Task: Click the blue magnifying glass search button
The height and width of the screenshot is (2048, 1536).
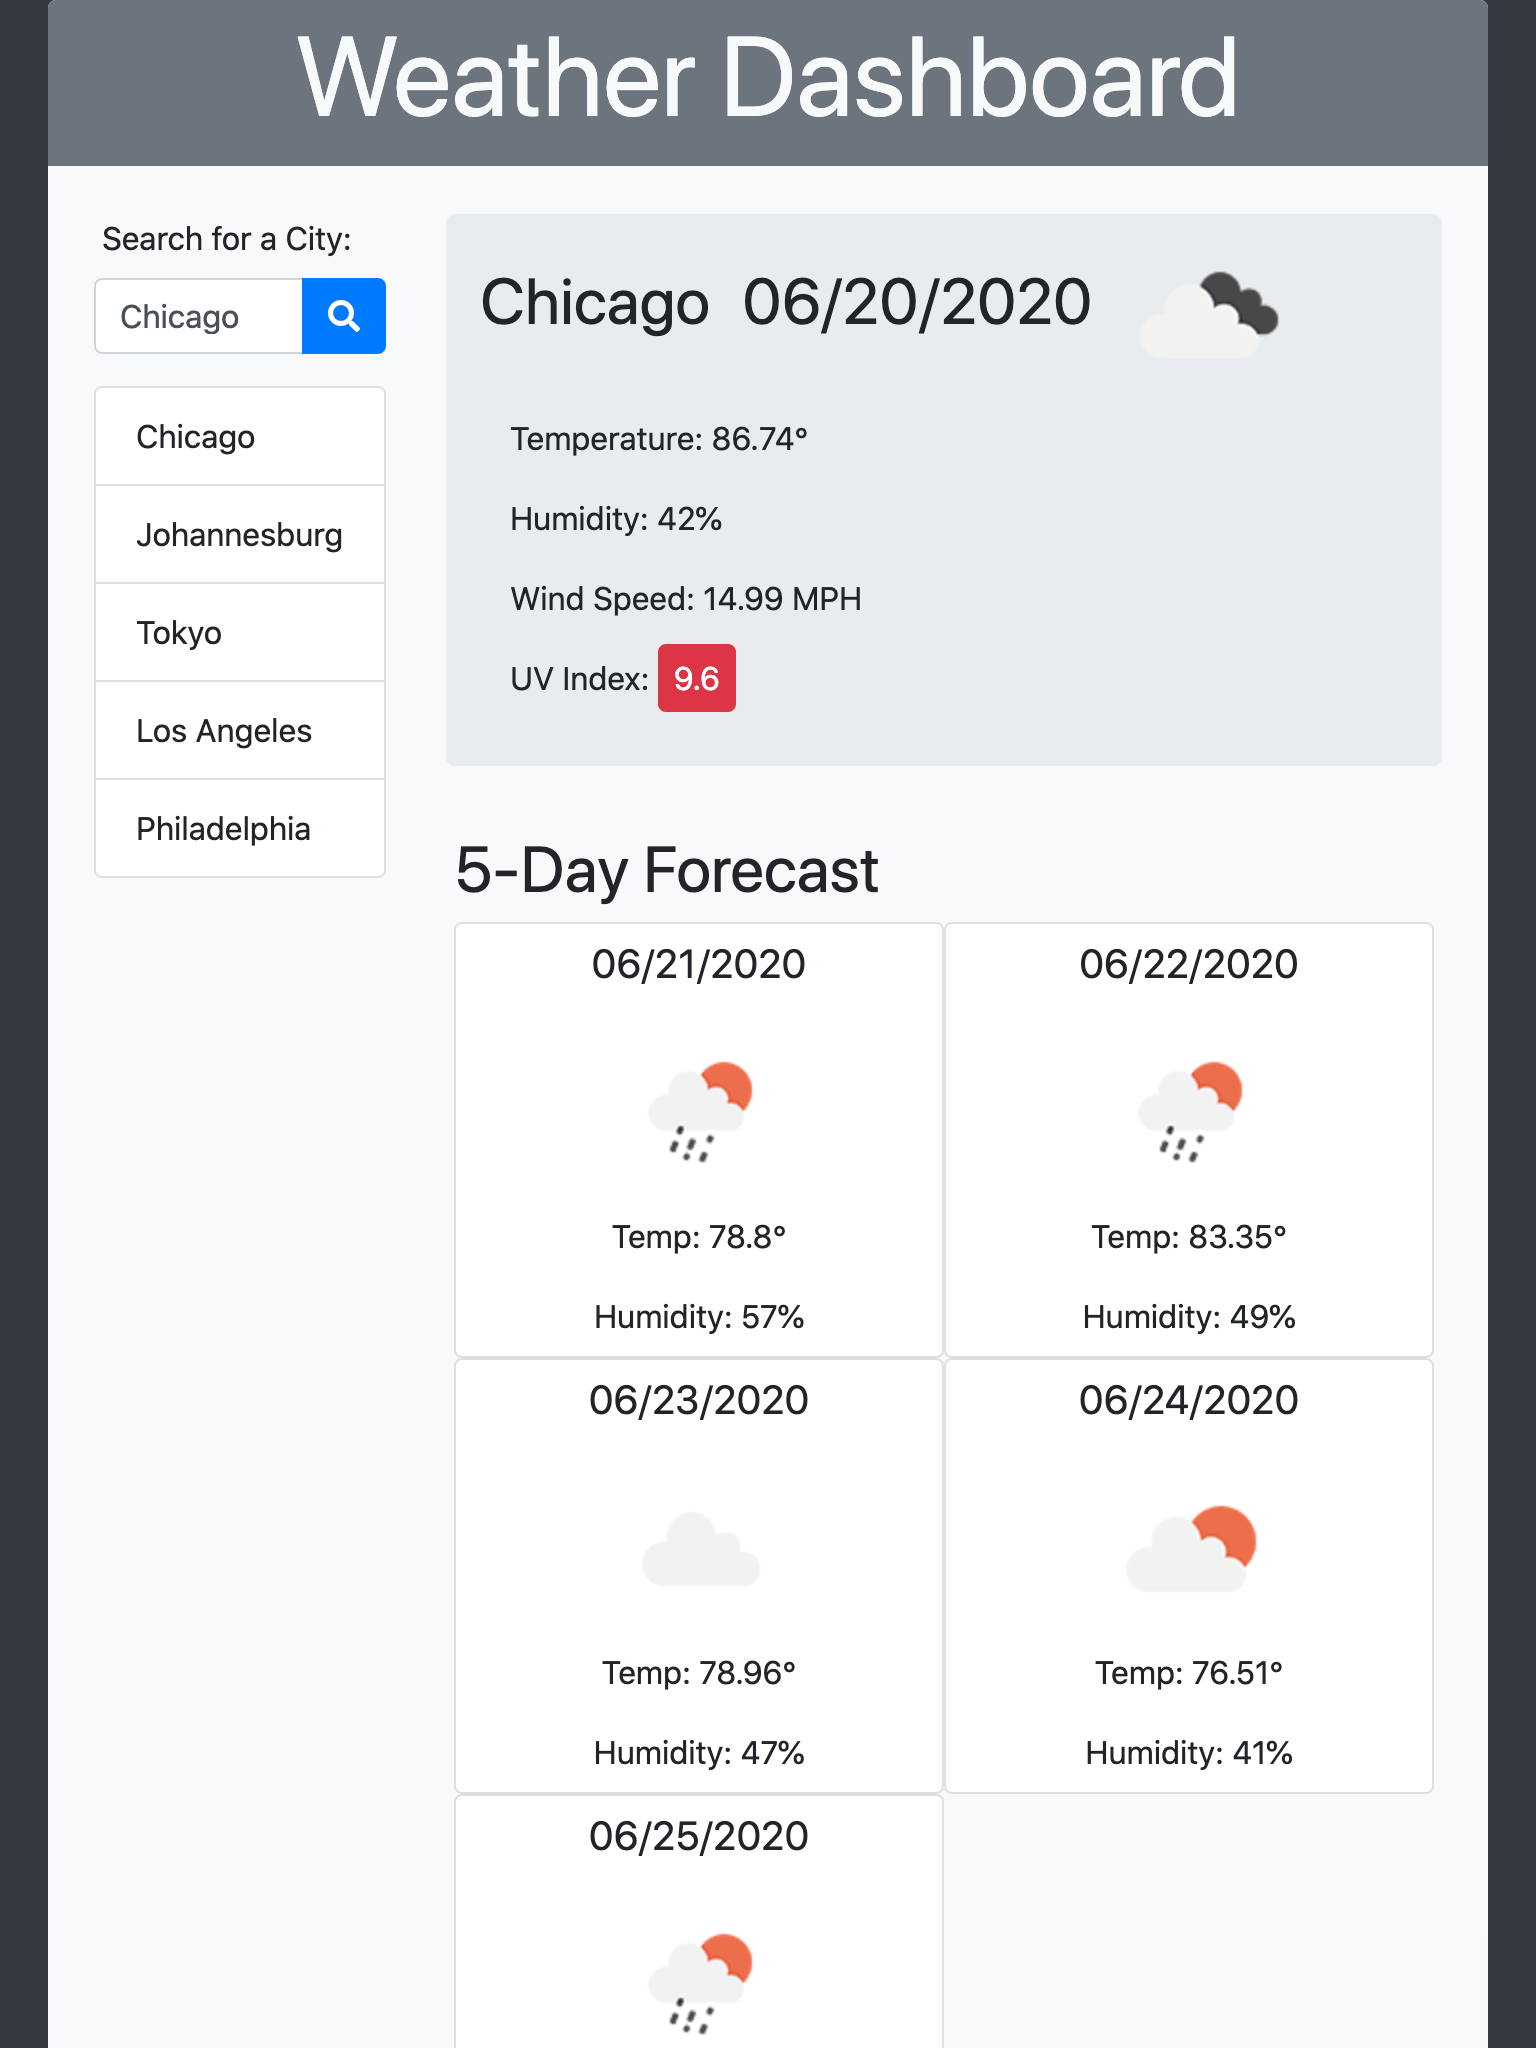Action: [343, 316]
